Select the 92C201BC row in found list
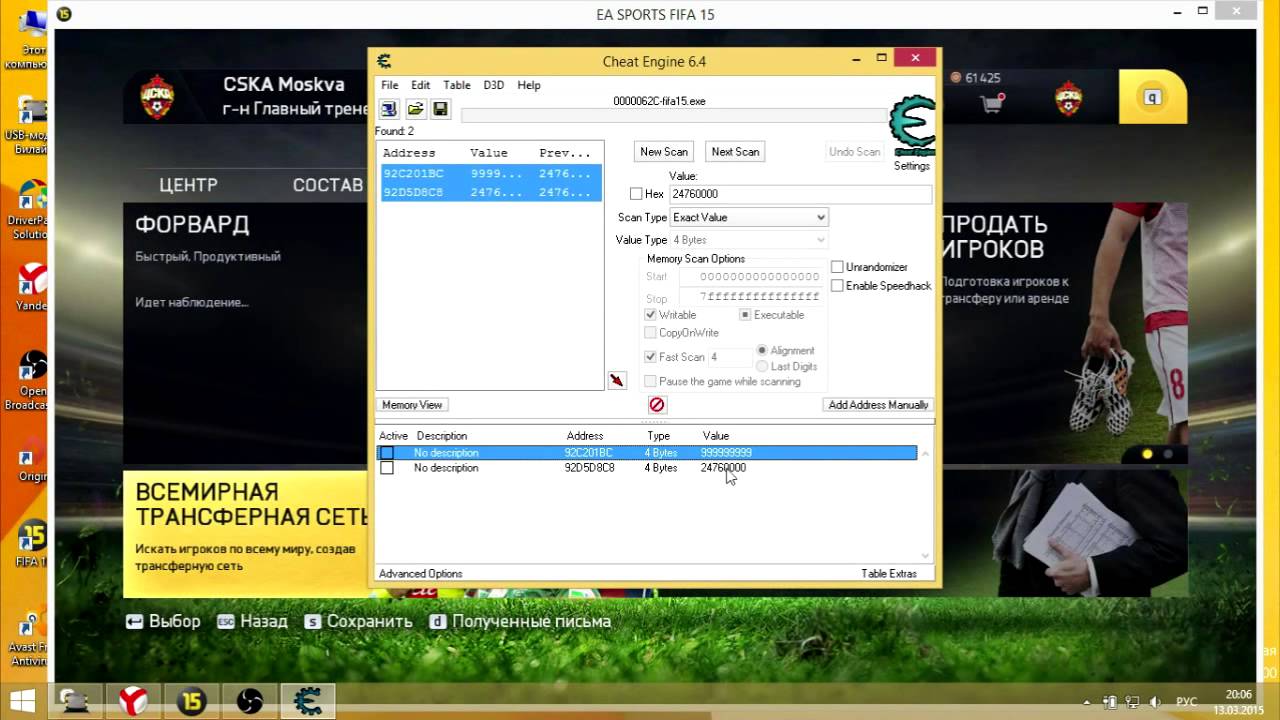Viewport: 1280px width, 720px height. (x=491, y=173)
